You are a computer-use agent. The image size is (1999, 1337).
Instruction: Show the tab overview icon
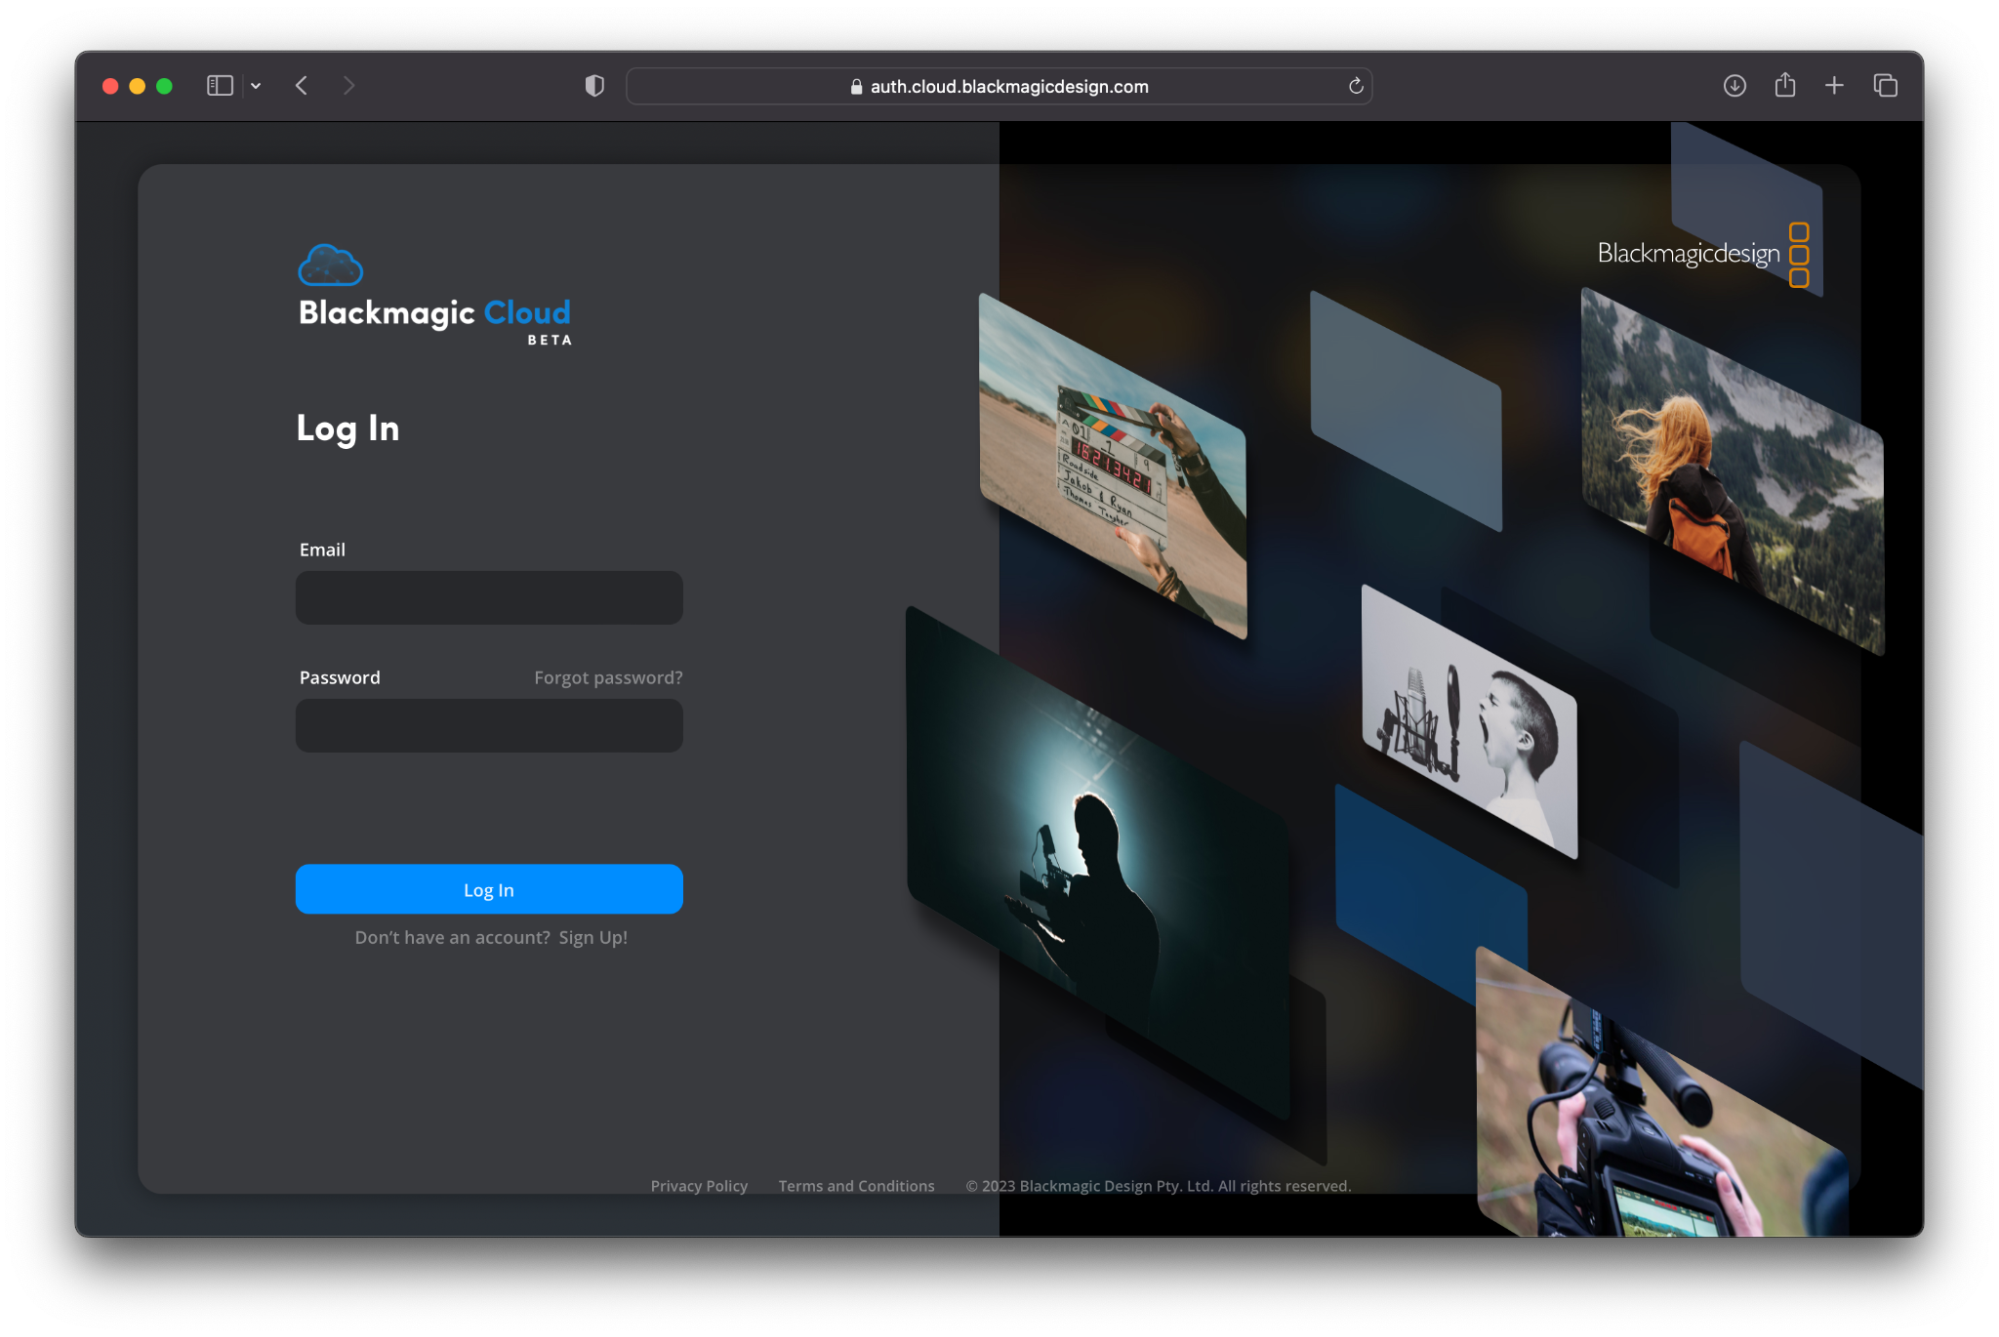tap(1884, 86)
